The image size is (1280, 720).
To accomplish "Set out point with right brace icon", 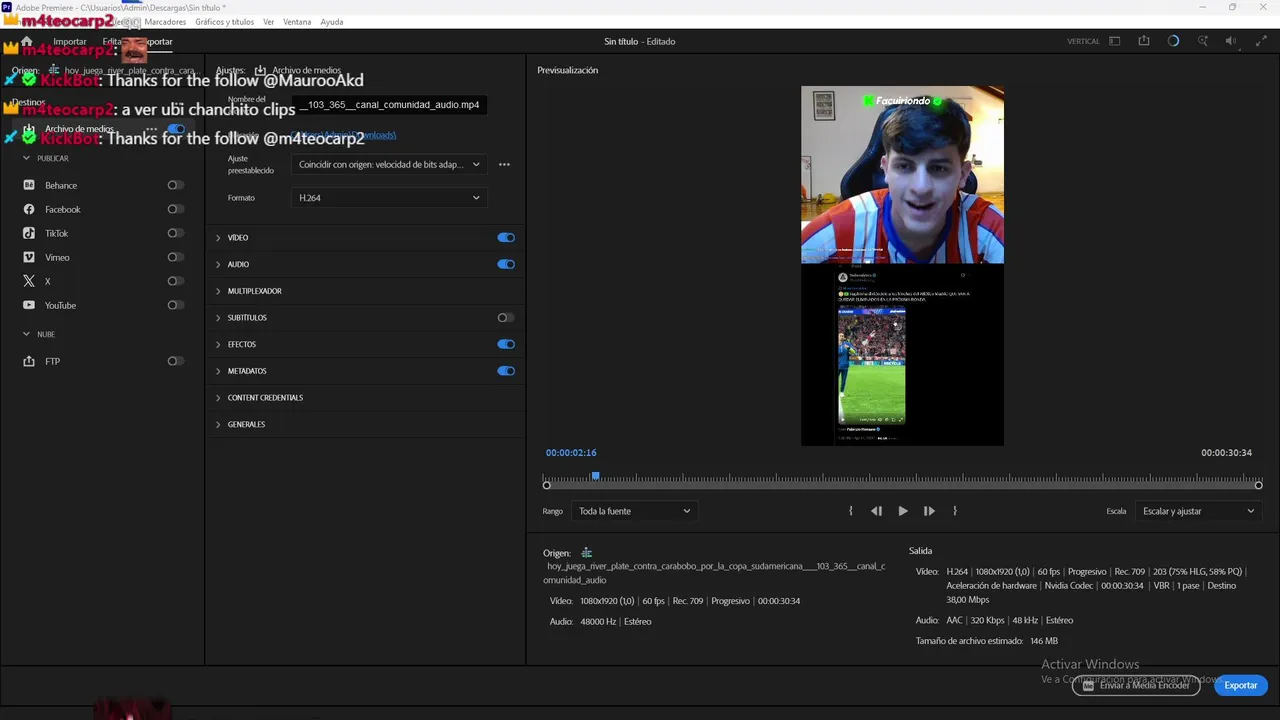I will [x=955, y=511].
